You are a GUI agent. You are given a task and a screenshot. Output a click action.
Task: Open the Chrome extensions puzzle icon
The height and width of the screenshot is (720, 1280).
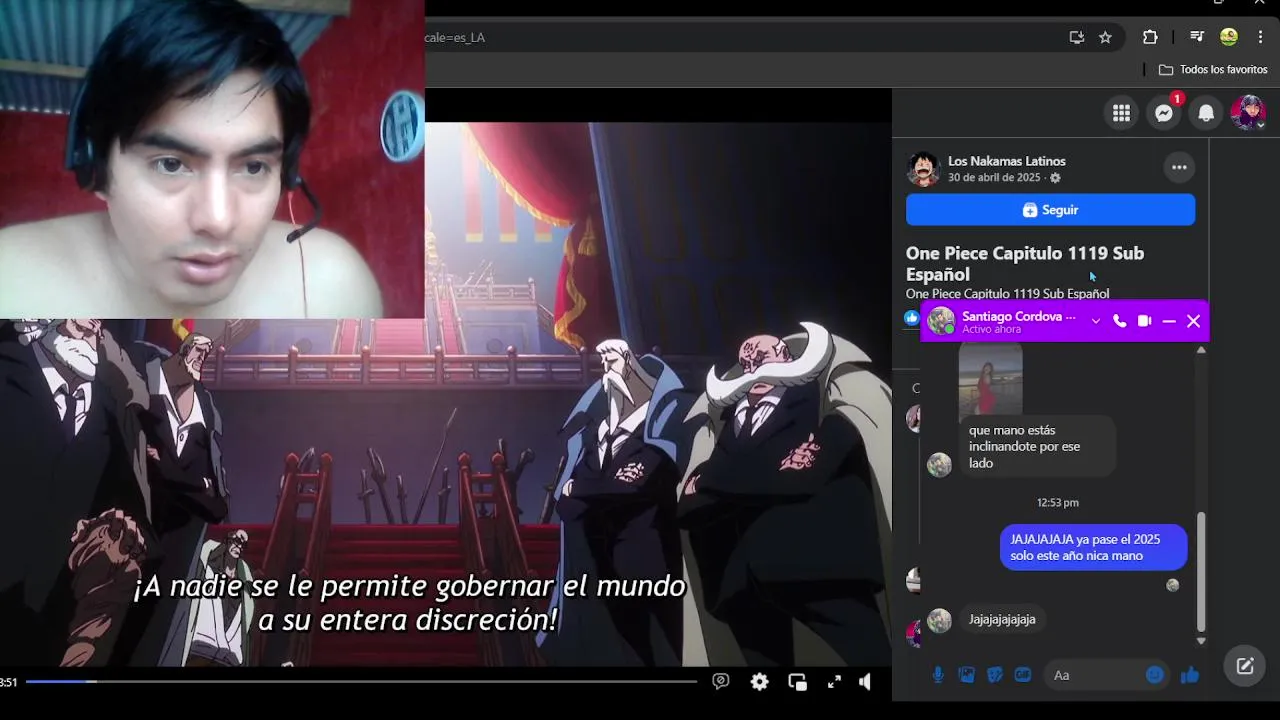pyautogui.click(x=1150, y=37)
